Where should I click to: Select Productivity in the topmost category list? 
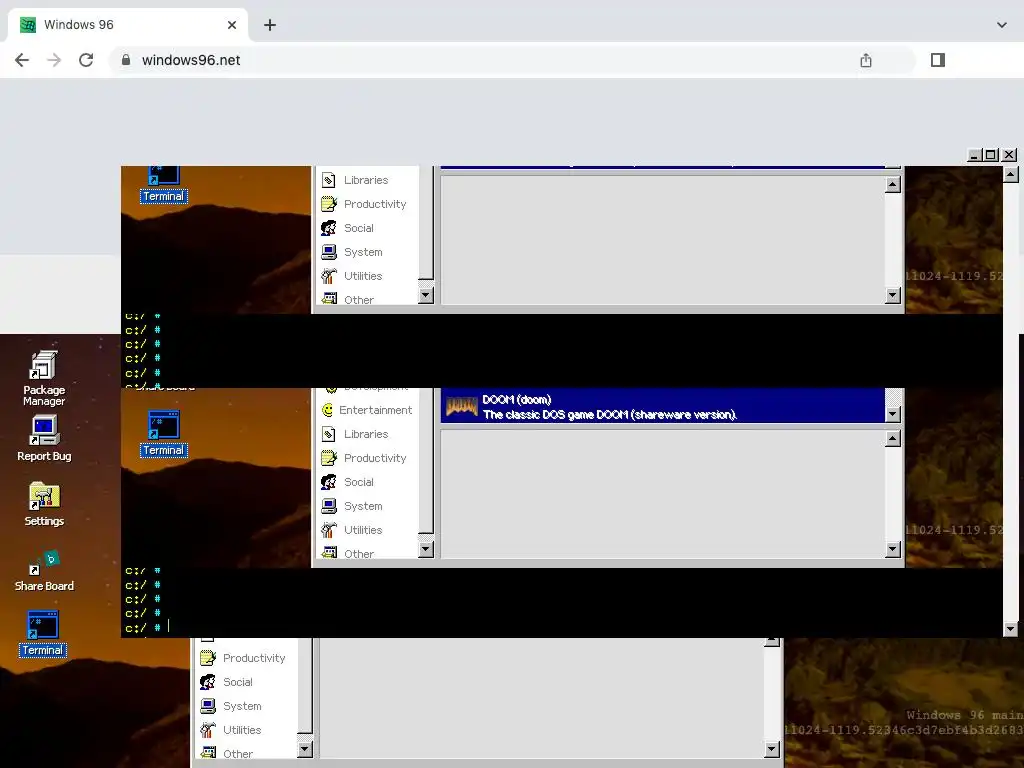pos(375,204)
